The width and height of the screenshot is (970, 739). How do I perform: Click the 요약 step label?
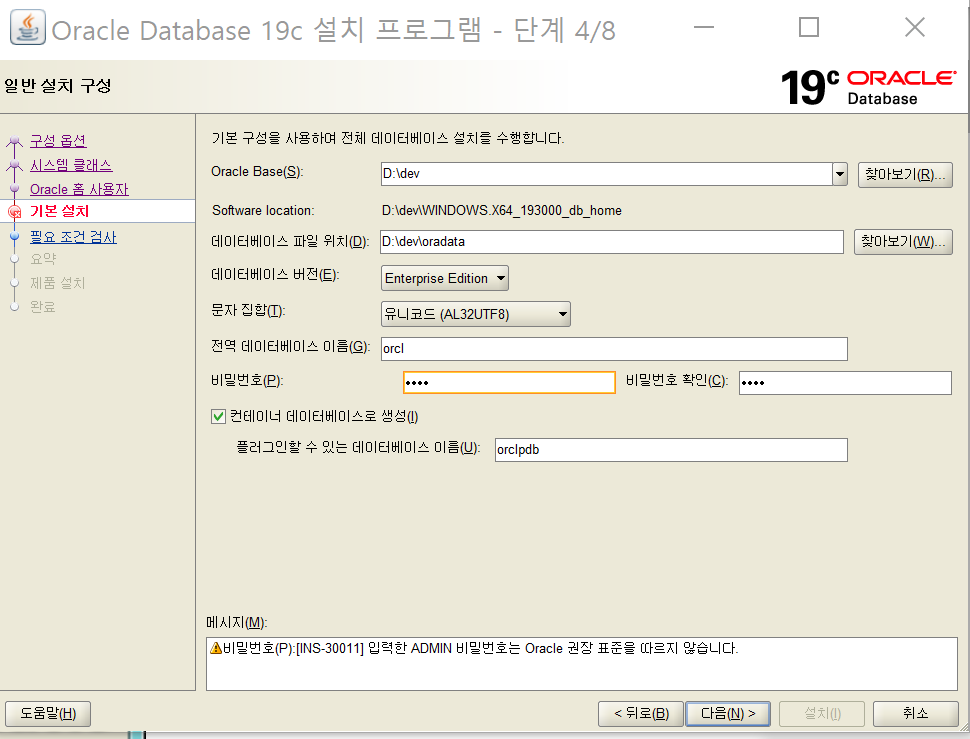[x=43, y=259]
